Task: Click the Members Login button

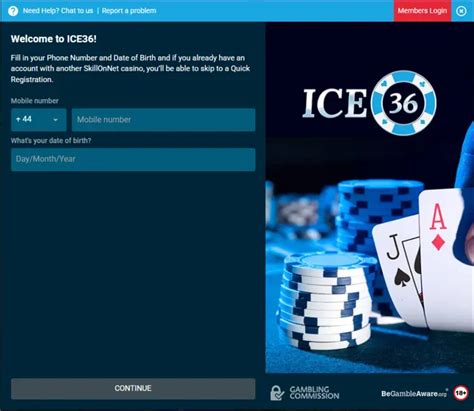Action: tap(422, 11)
